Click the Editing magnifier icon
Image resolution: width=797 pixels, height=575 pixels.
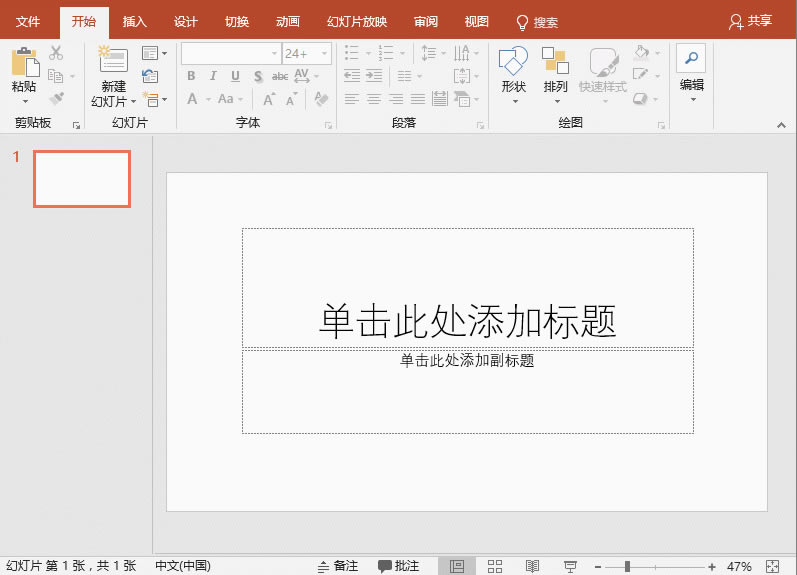pos(691,58)
